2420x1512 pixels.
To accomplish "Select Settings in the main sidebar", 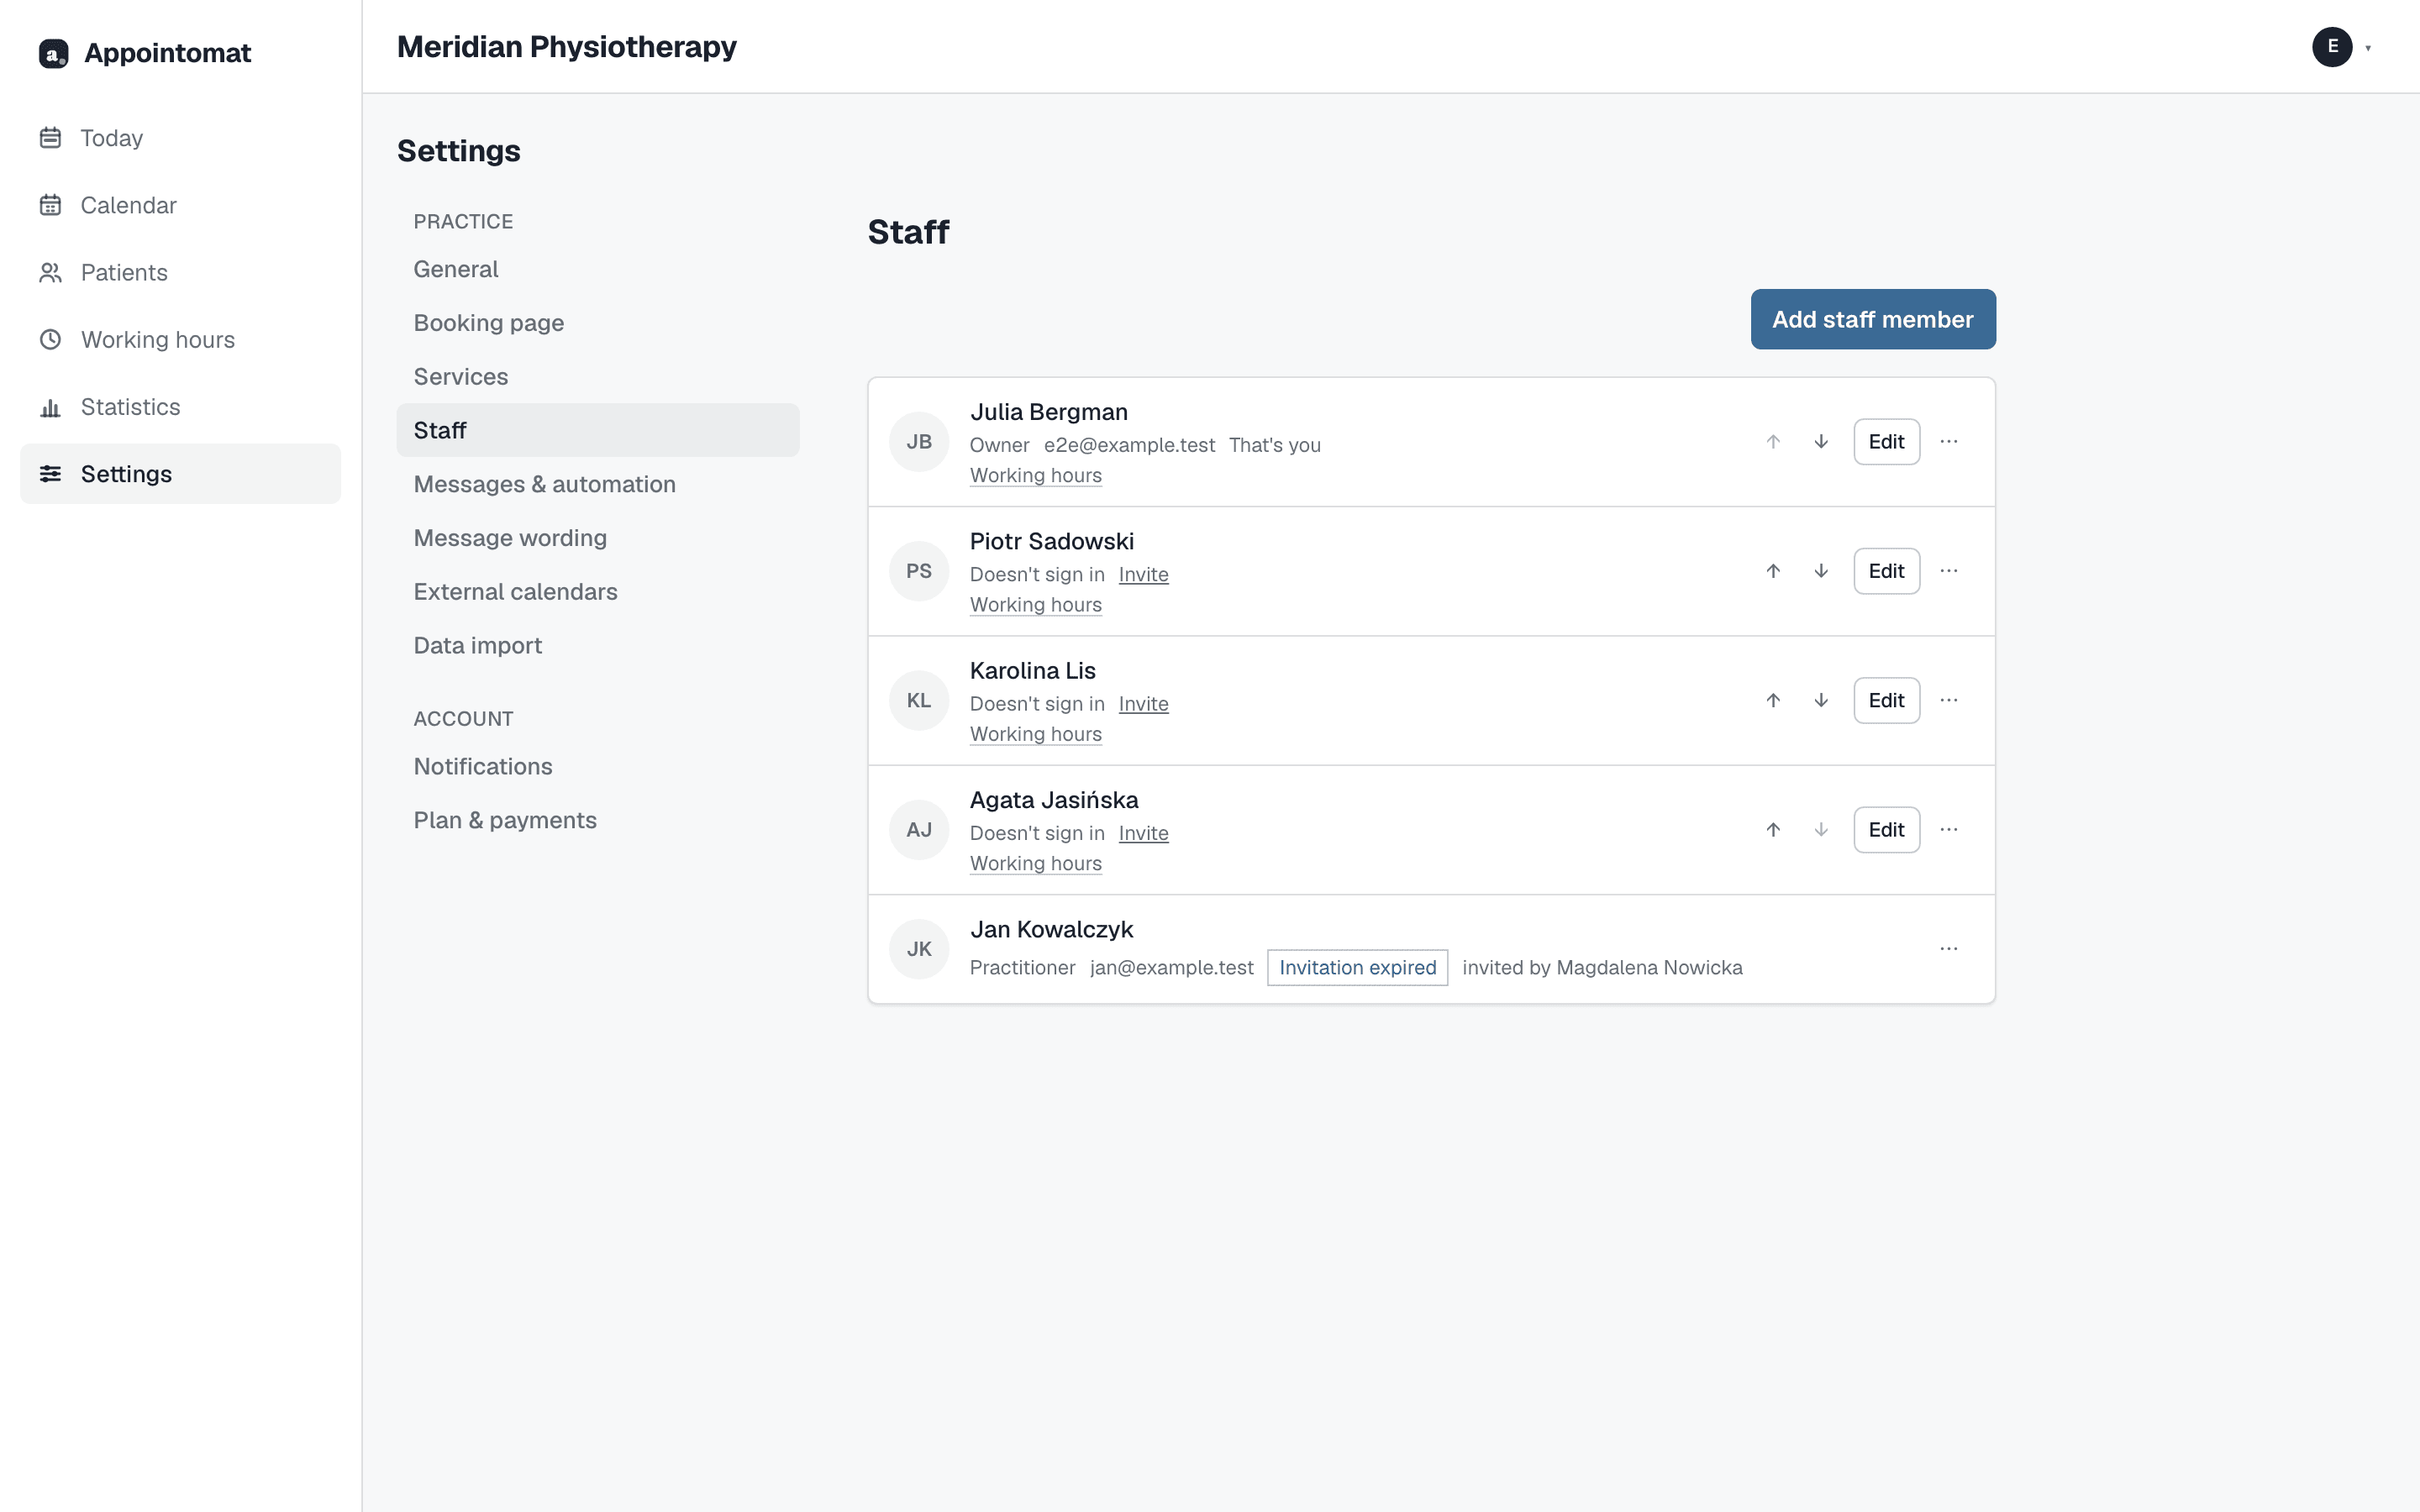I will pyautogui.click(x=180, y=474).
